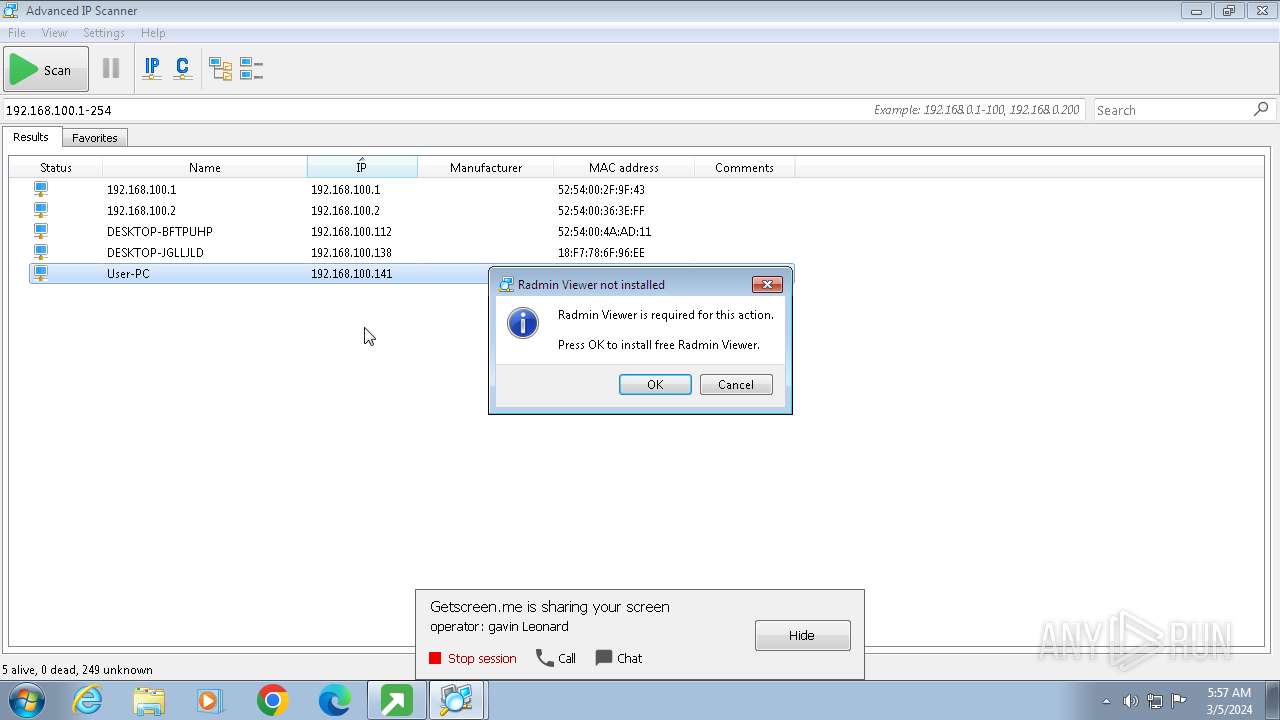
Task: Click the Action Center flag tray icon
Action: click(x=1179, y=701)
